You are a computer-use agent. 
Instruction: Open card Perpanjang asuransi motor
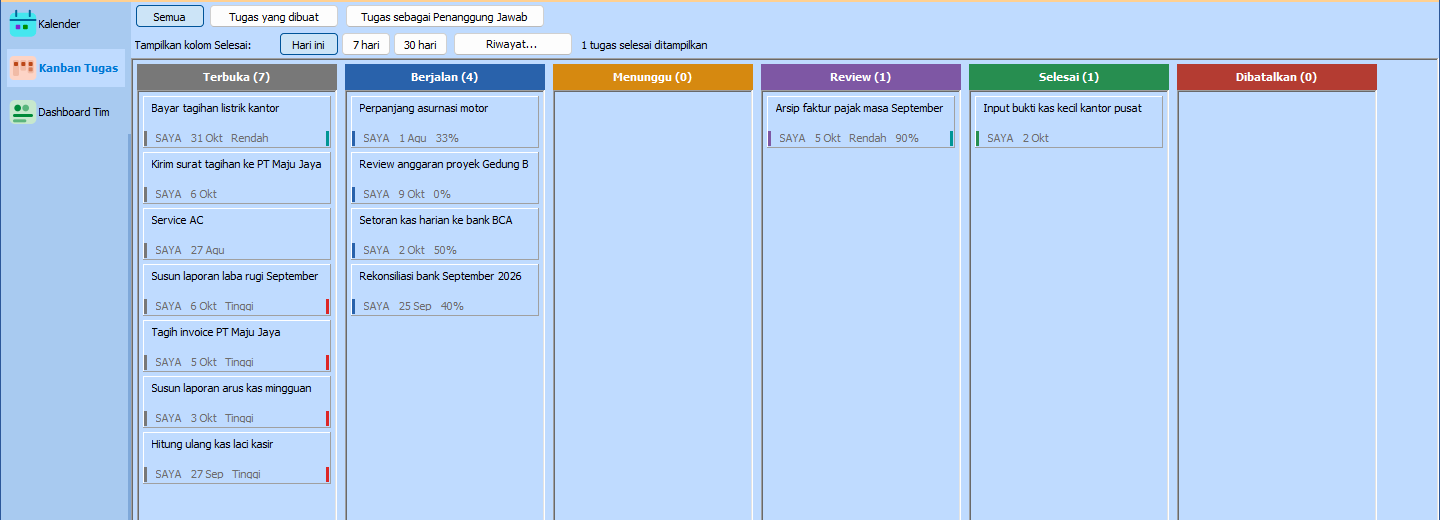click(x=445, y=122)
